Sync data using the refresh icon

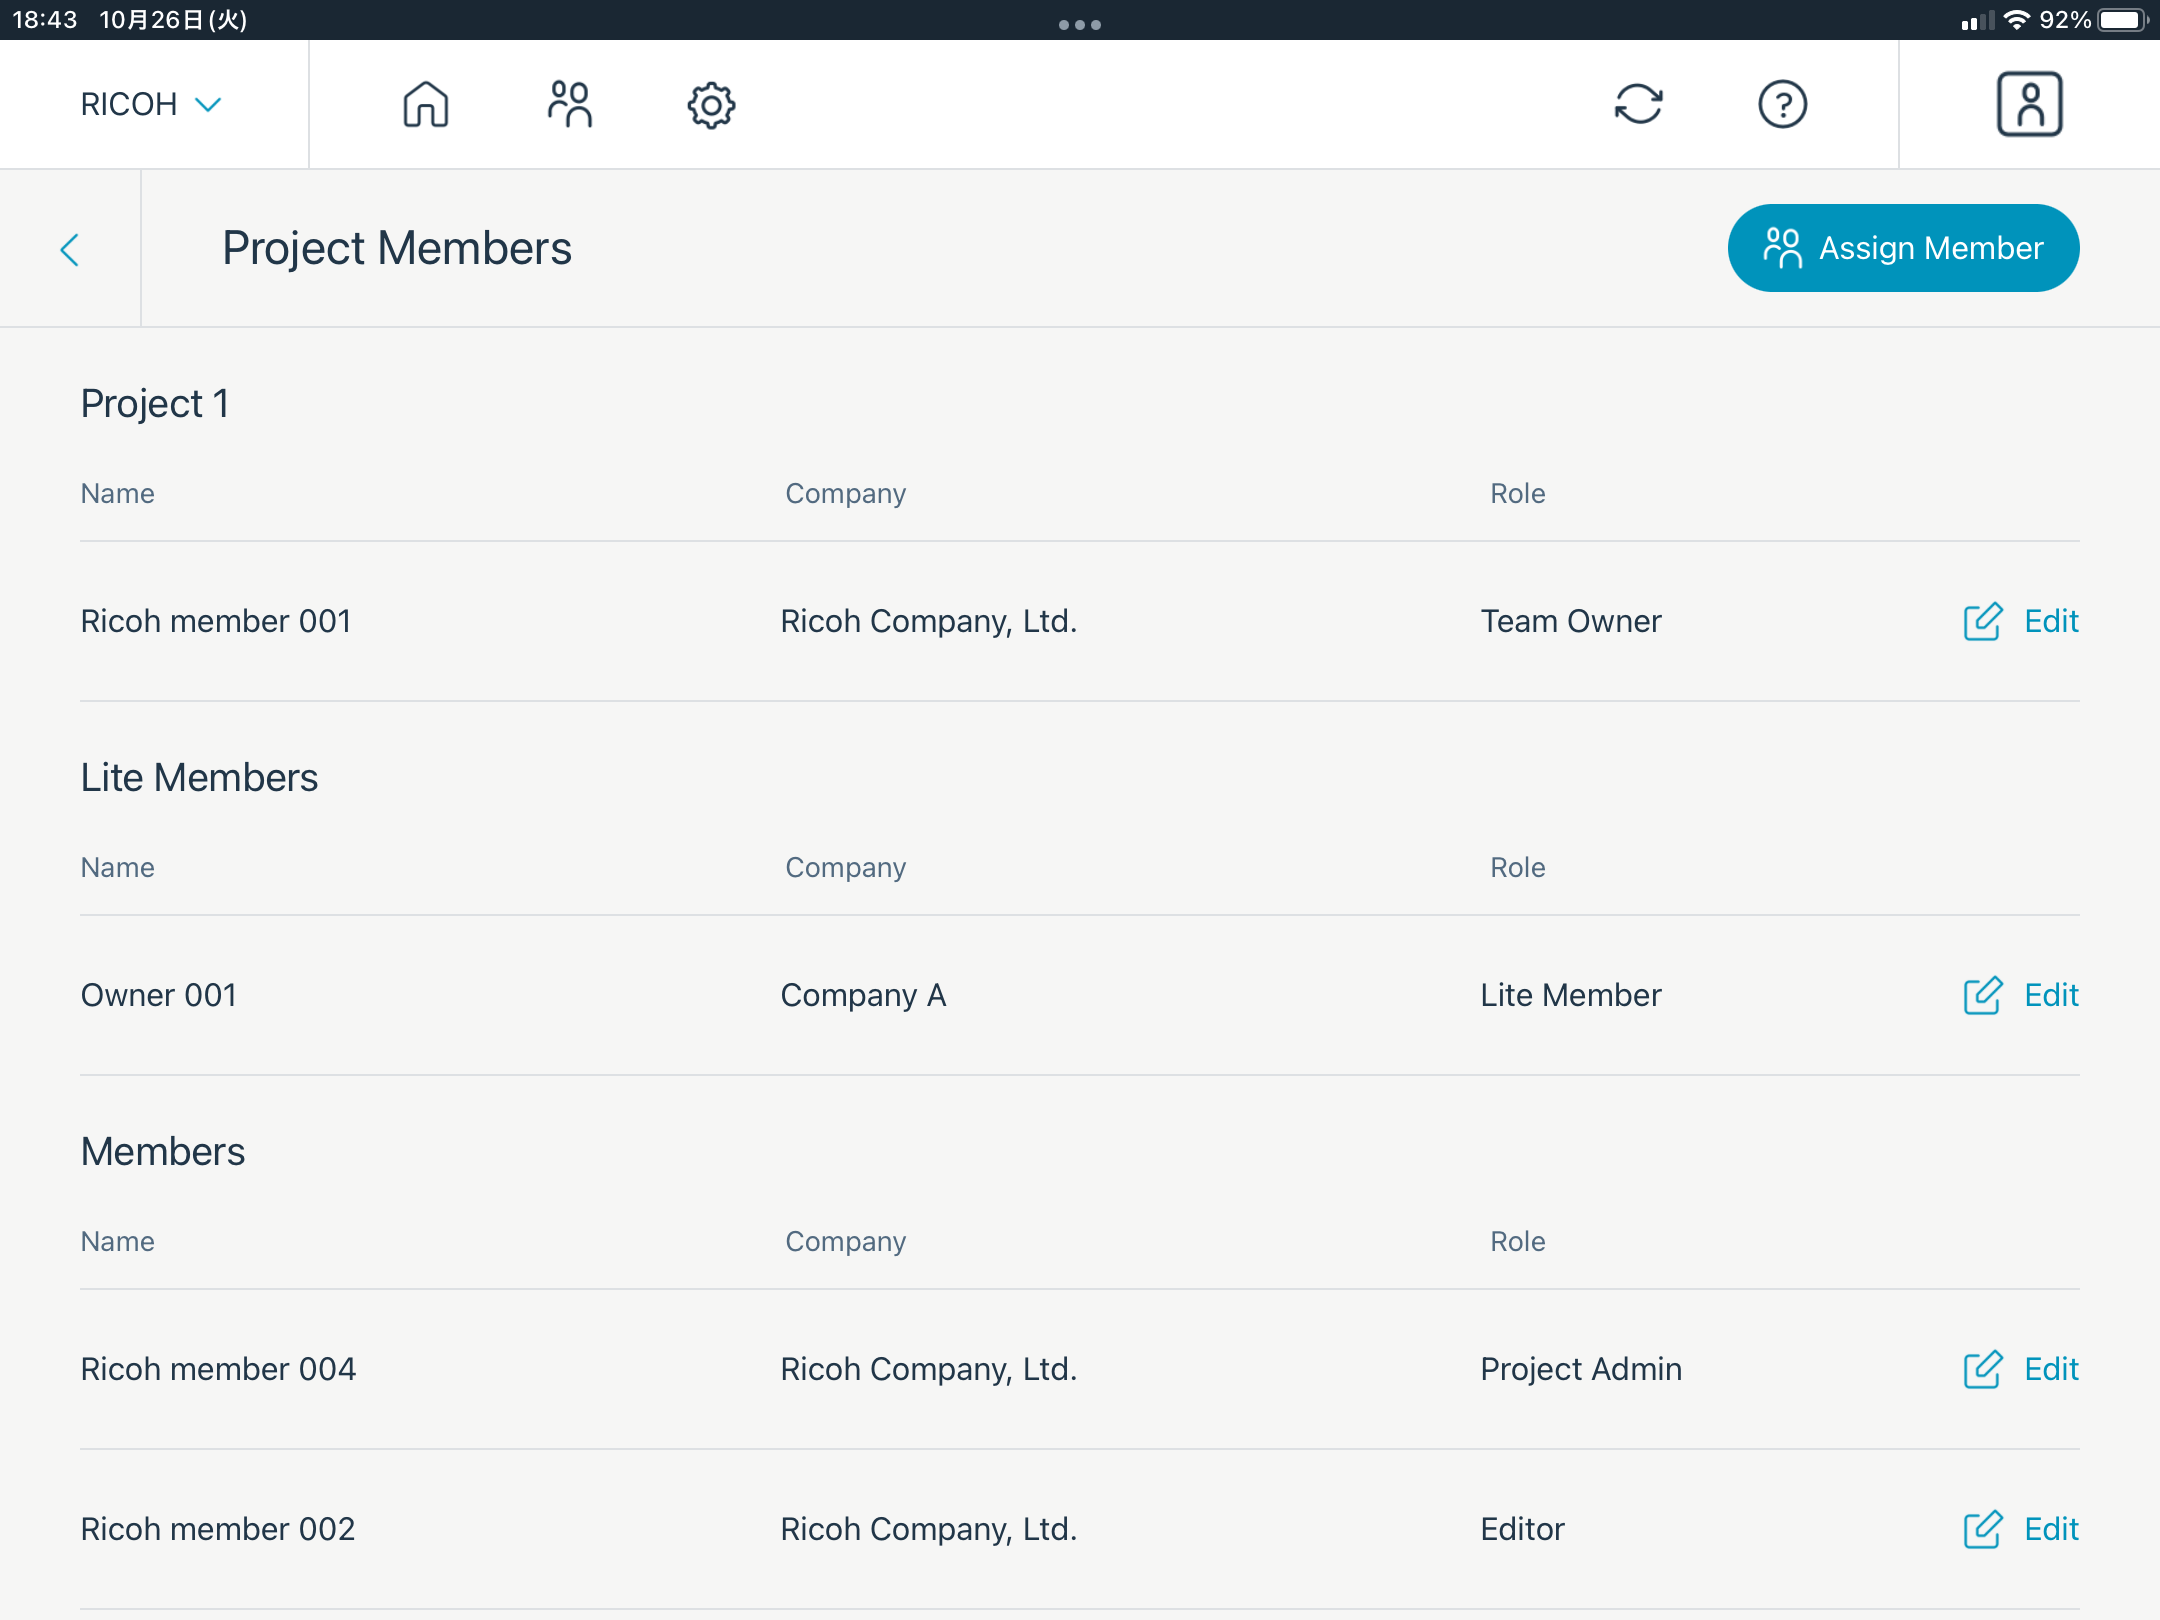coord(1639,103)
